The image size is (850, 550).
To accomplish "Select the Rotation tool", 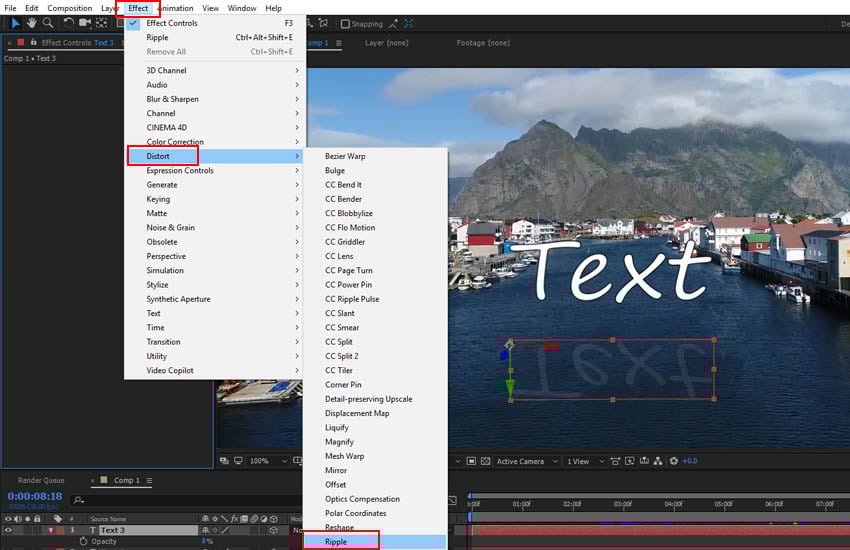I will (68, 23).
